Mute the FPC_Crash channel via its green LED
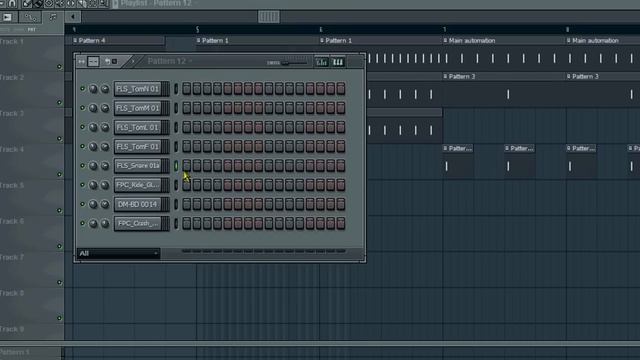 pos(82,223)
